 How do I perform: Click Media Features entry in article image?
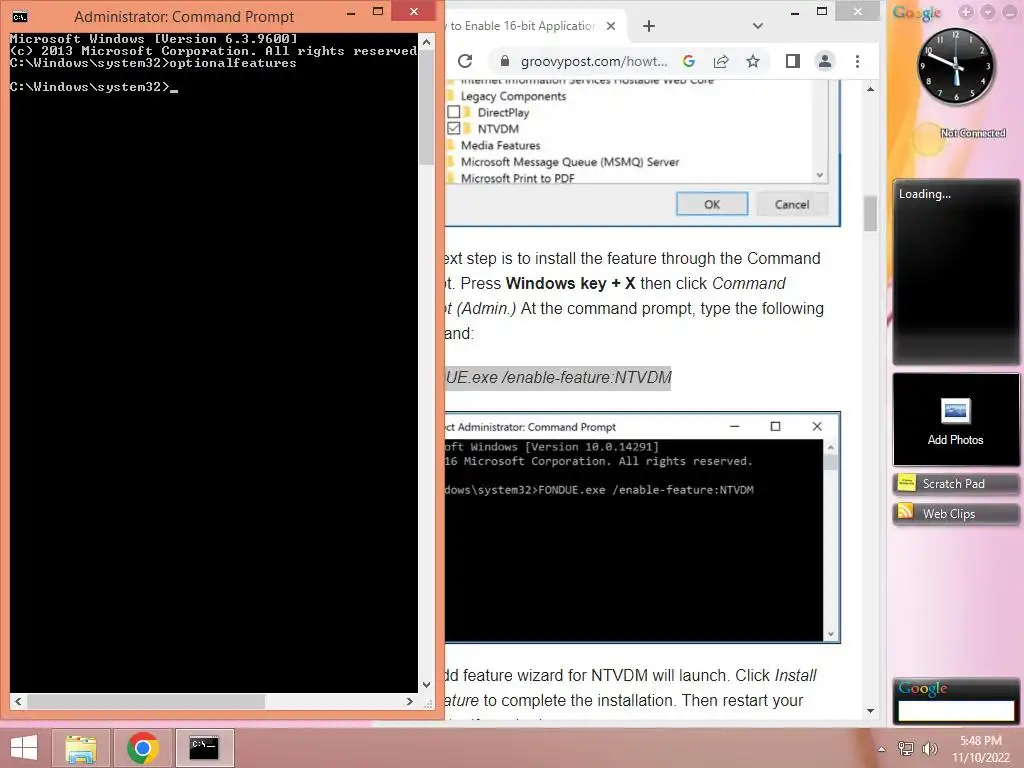[500, 146]
